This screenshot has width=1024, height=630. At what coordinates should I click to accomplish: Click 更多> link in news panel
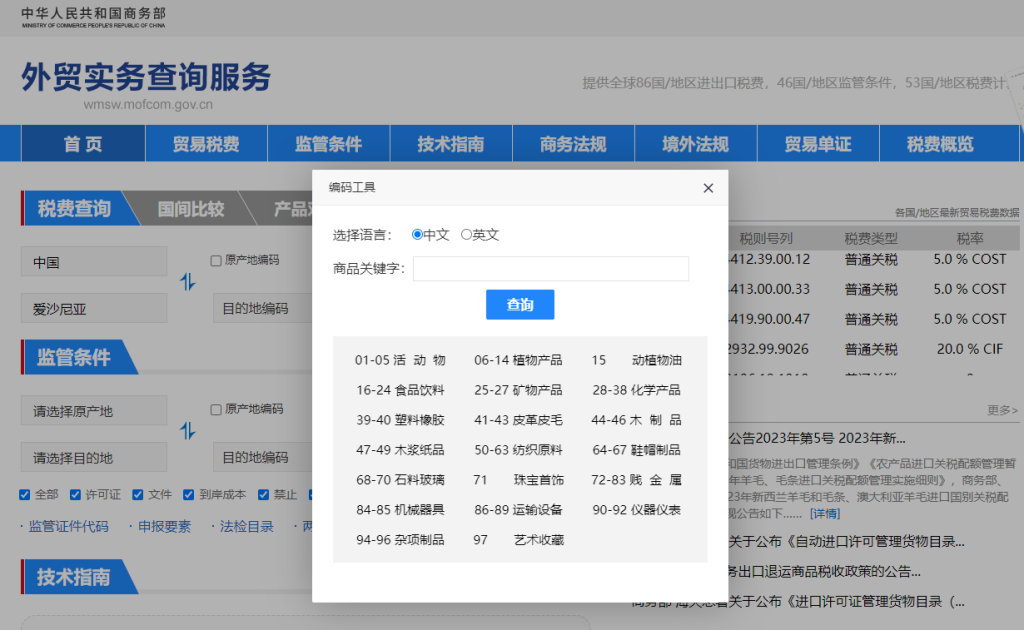point(1002,410)
